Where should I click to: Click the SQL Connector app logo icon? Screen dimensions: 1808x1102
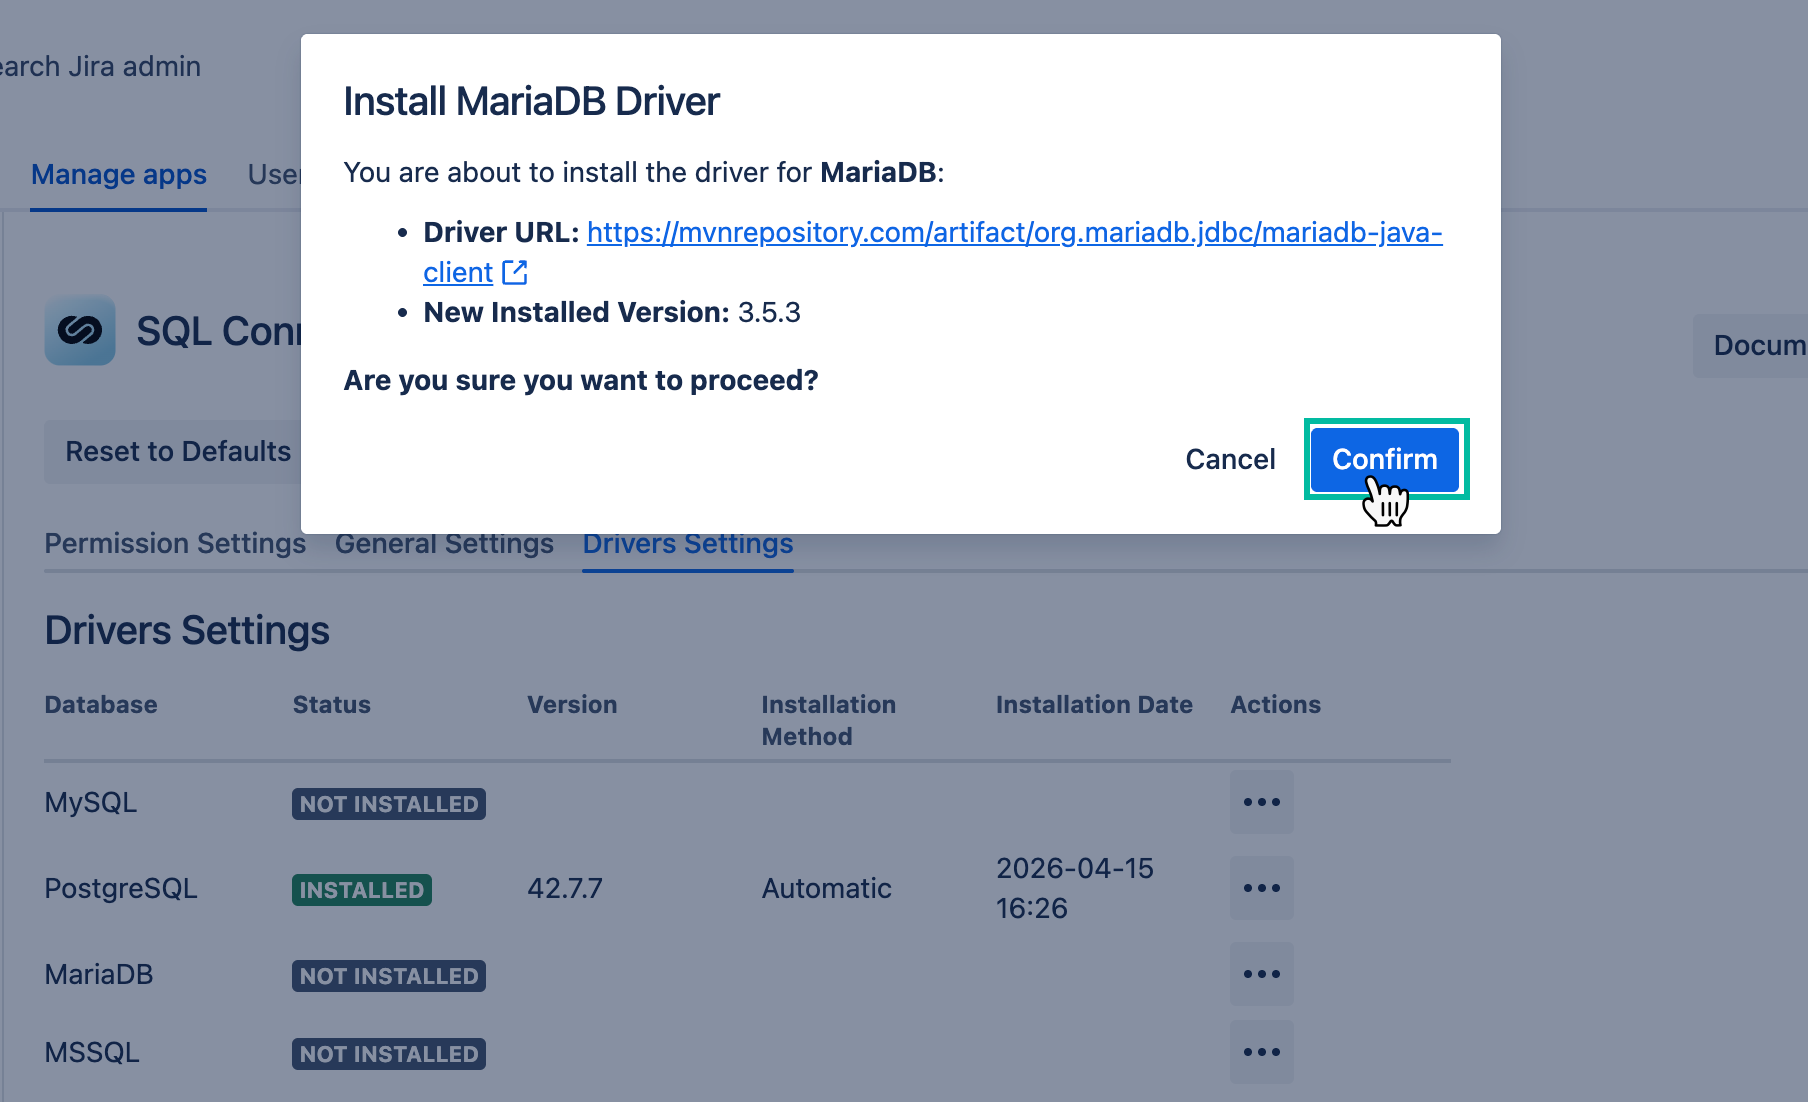80,331
